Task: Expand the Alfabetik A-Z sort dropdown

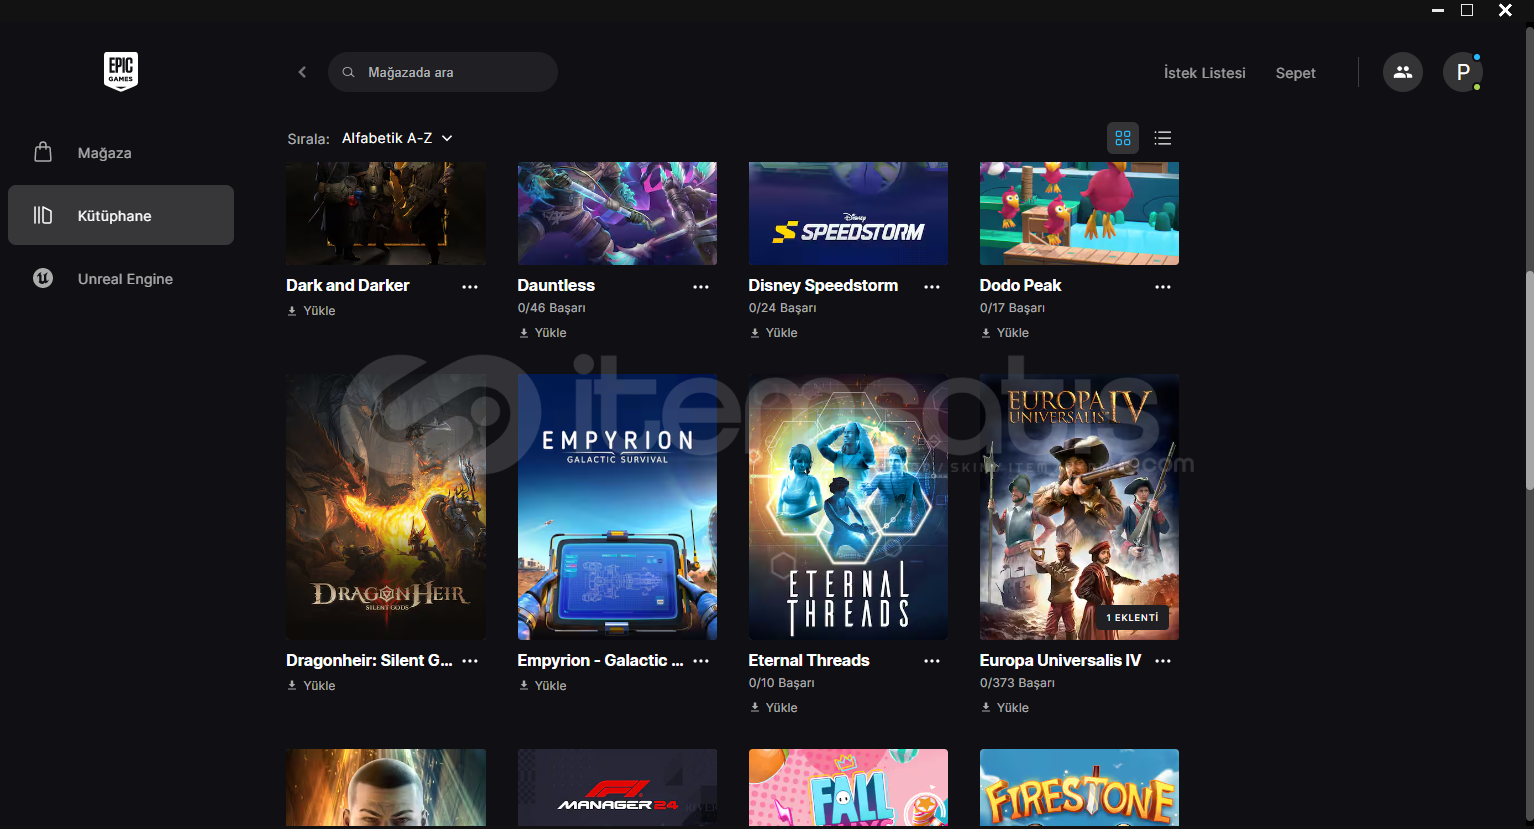Action: click(397, 138)
